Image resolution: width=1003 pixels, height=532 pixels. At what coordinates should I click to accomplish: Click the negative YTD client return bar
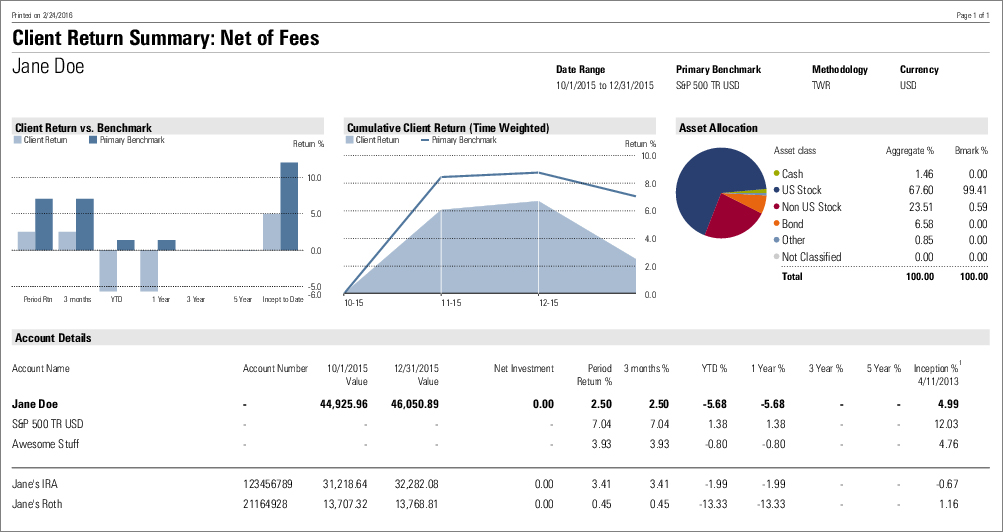click(x=108, y=269)
